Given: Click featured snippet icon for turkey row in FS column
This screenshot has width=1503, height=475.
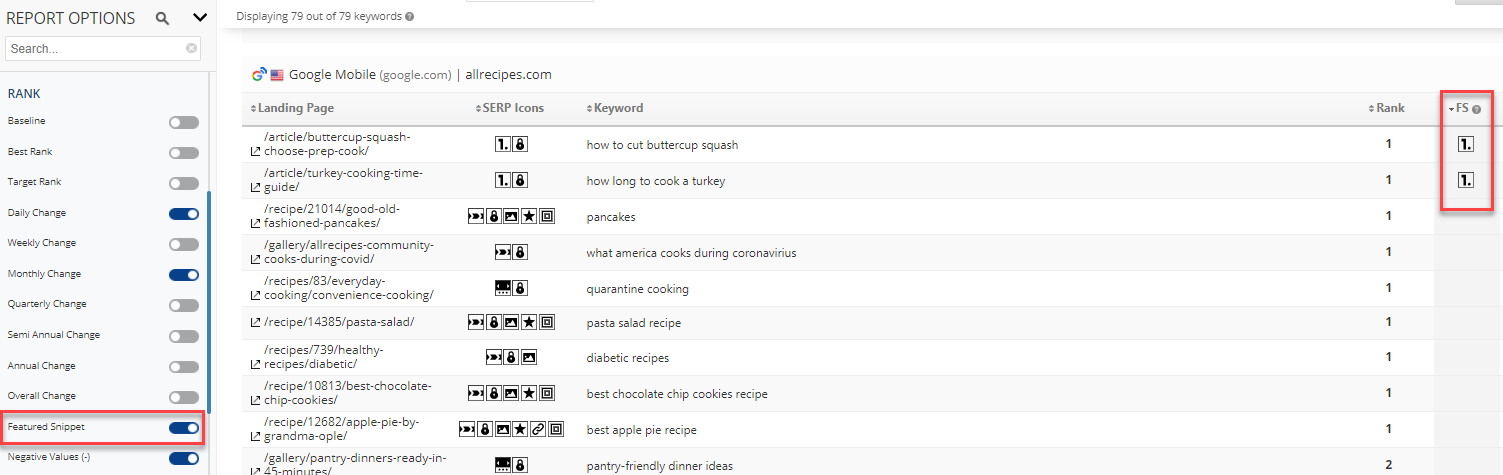Looking at the screenshot, I should click(1465, 181).
